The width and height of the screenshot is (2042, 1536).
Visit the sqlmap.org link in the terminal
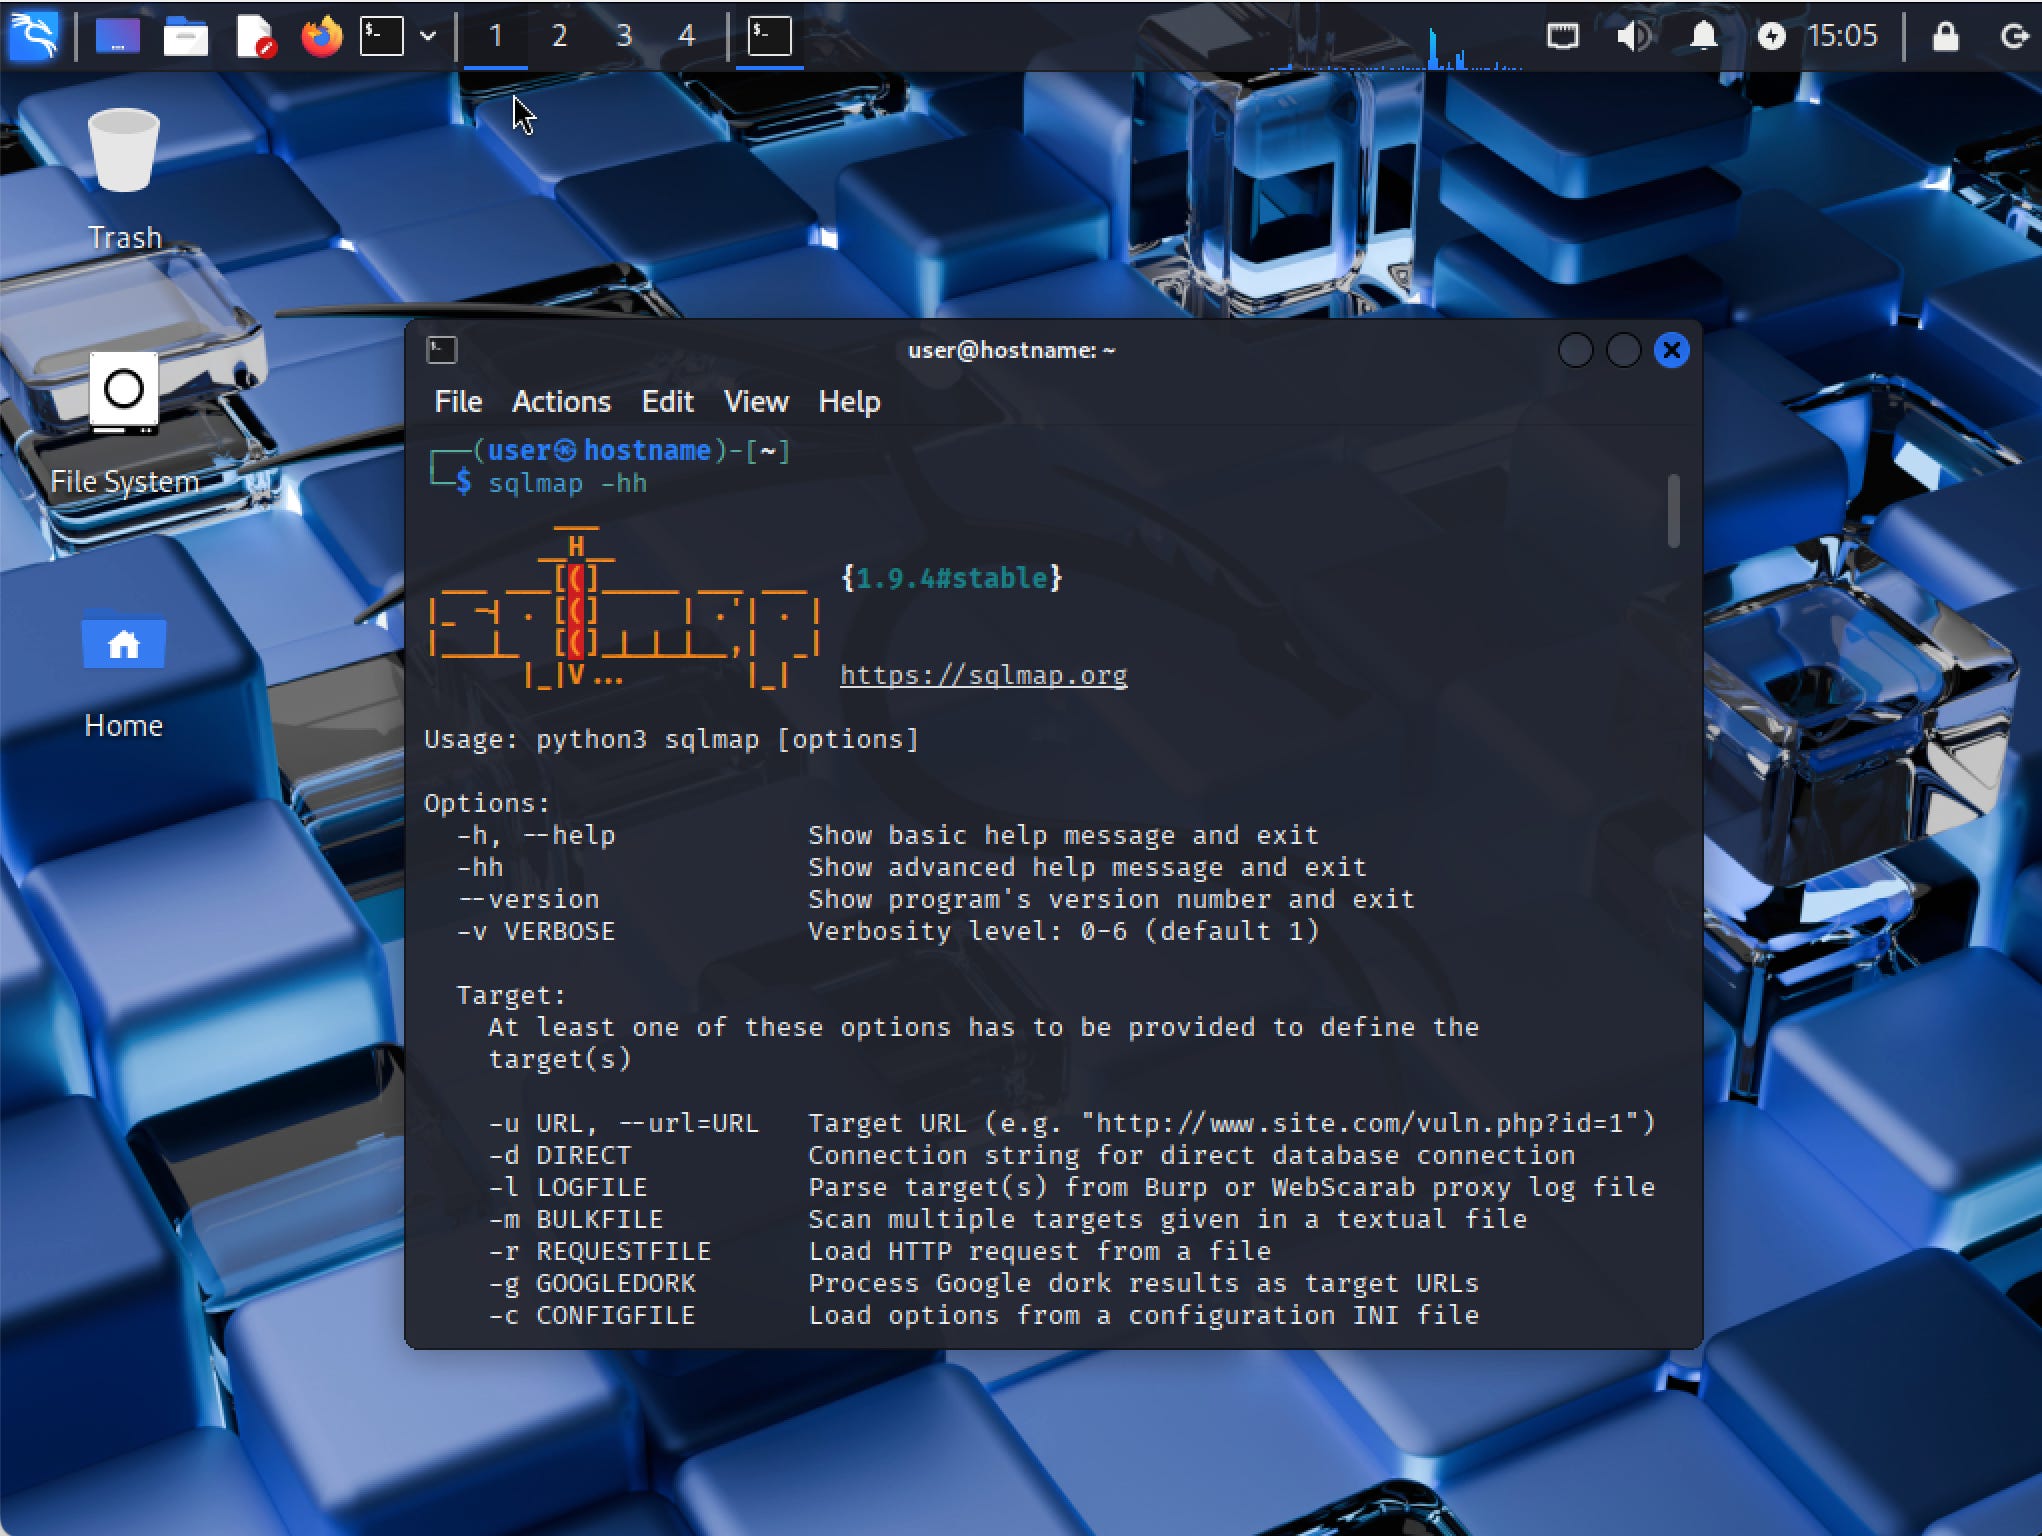coord(984,674)
